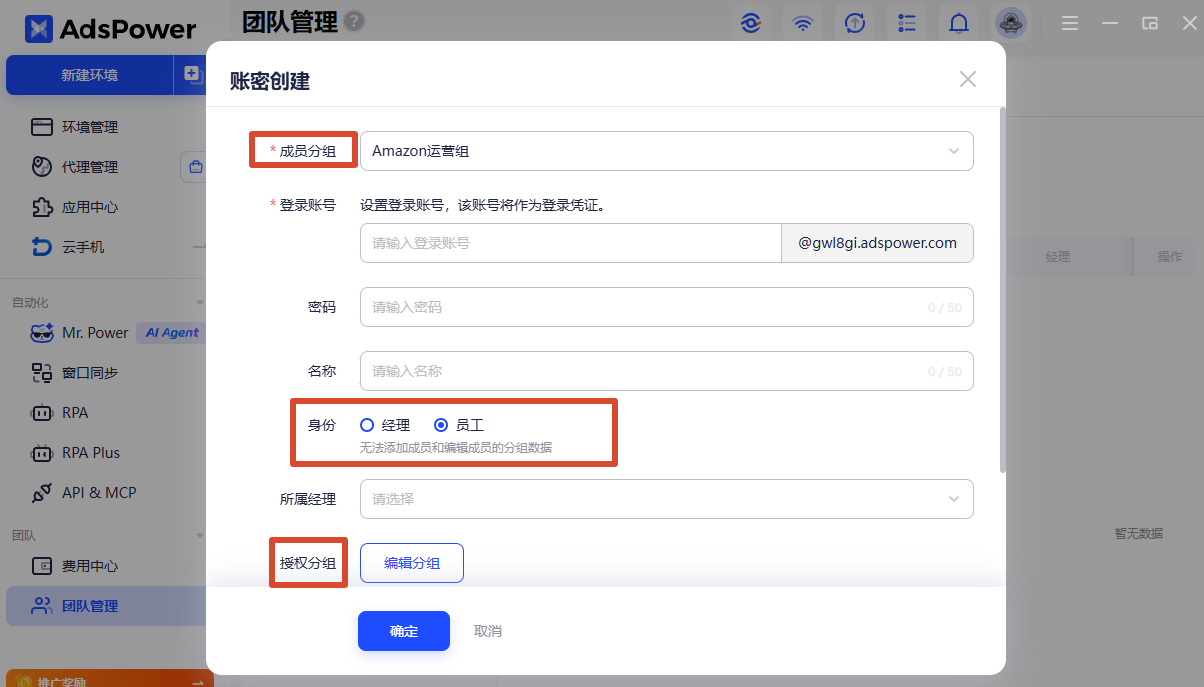Click the 新建环境 button
This screenshot has height=687, width=1204.
(90, 75)
